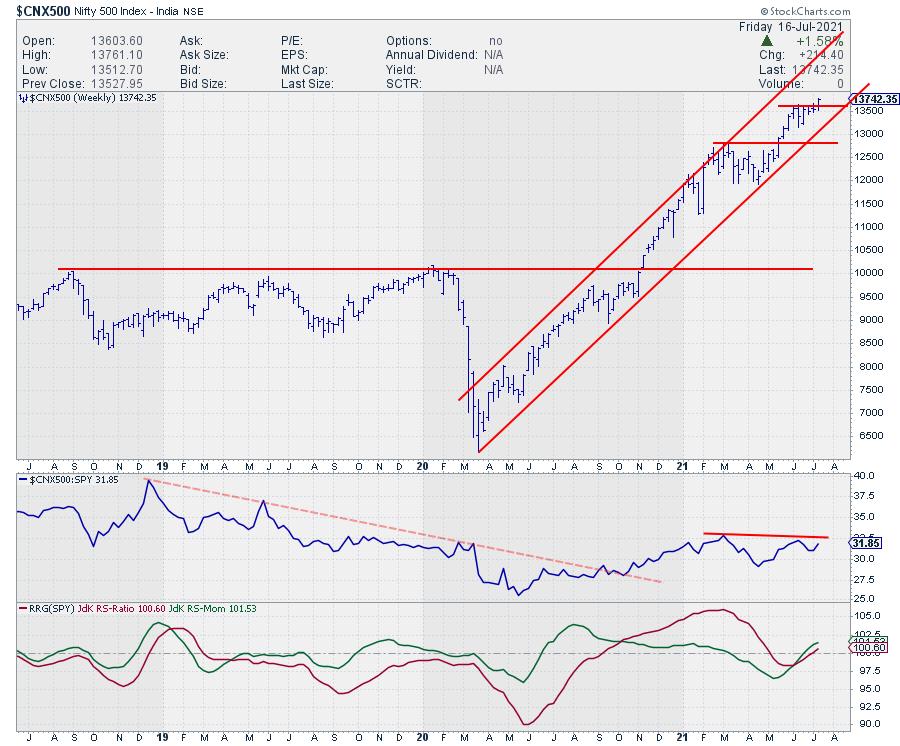Image resolution: width=900 pixels, height=746 pixels.
Task: Click the '20' year marker below price chart
Action: [x=423, y=466]
